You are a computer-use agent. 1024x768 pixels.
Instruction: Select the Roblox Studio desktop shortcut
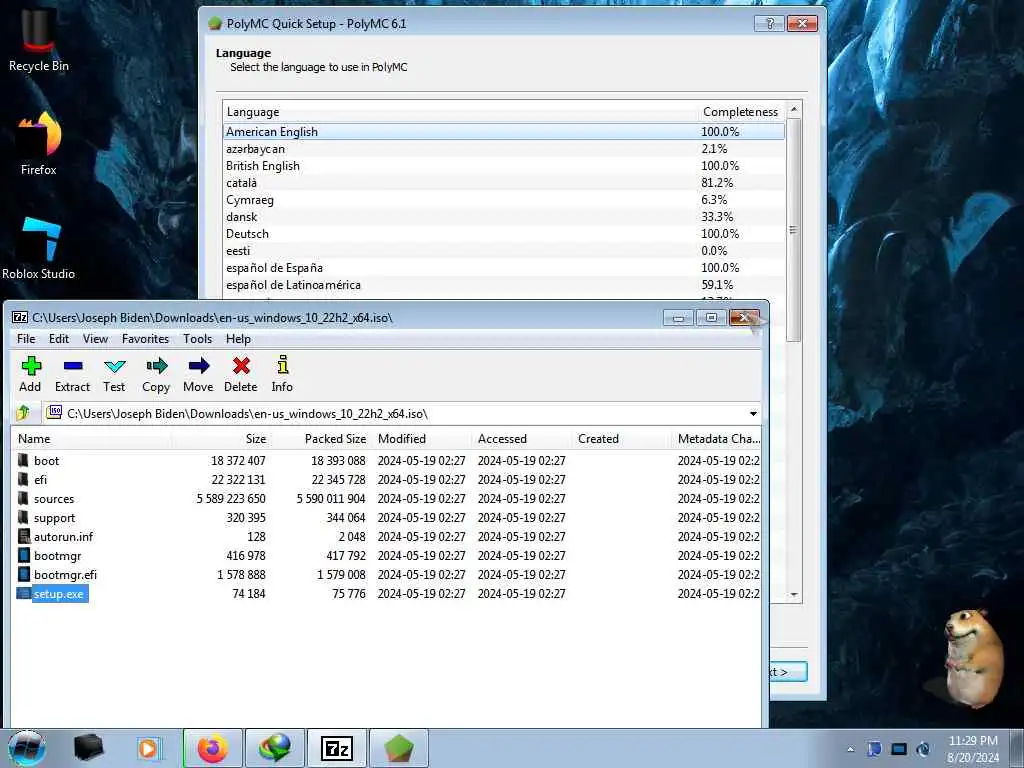[x=39, y=248]
